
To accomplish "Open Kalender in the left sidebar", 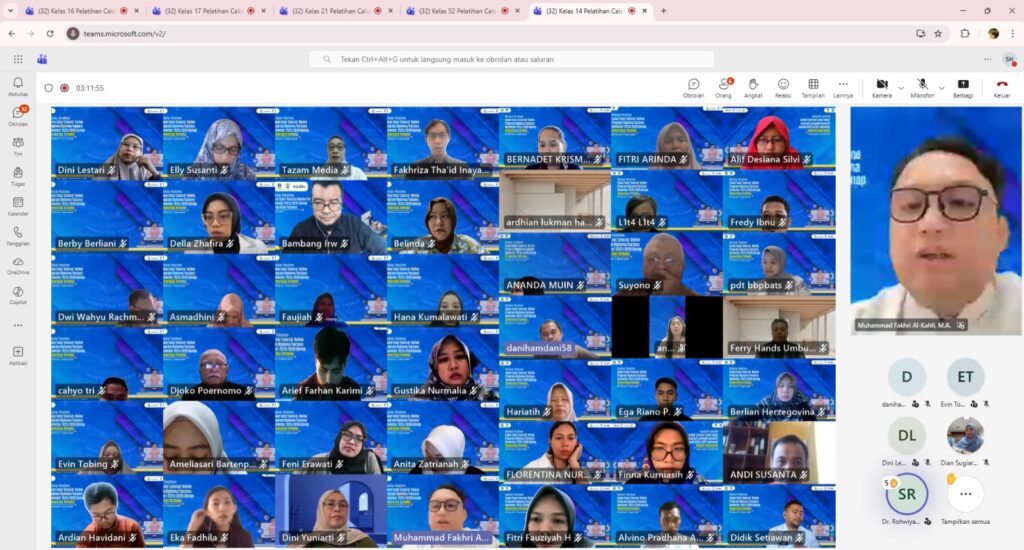I will tap(18, 206).
